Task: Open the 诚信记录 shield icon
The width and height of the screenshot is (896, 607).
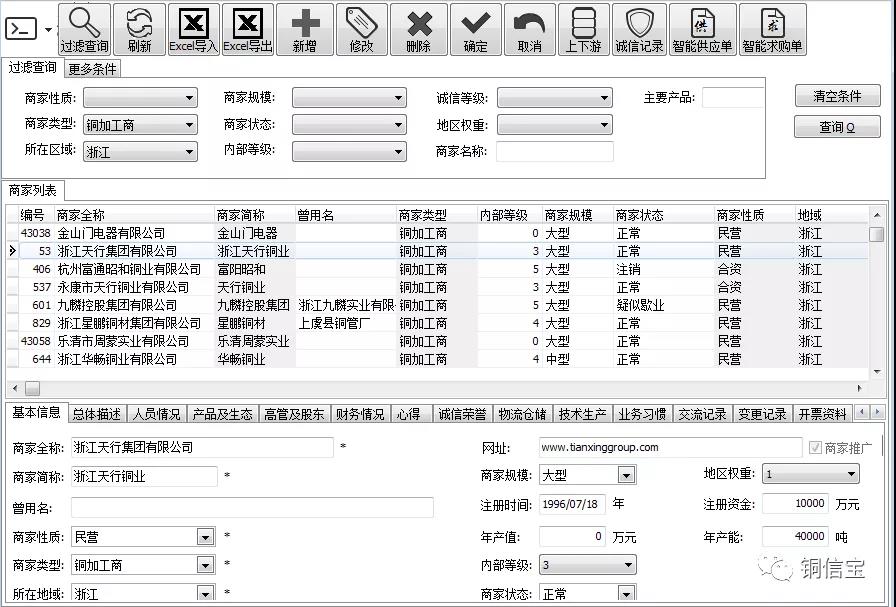Action: [x=639, y=22]
